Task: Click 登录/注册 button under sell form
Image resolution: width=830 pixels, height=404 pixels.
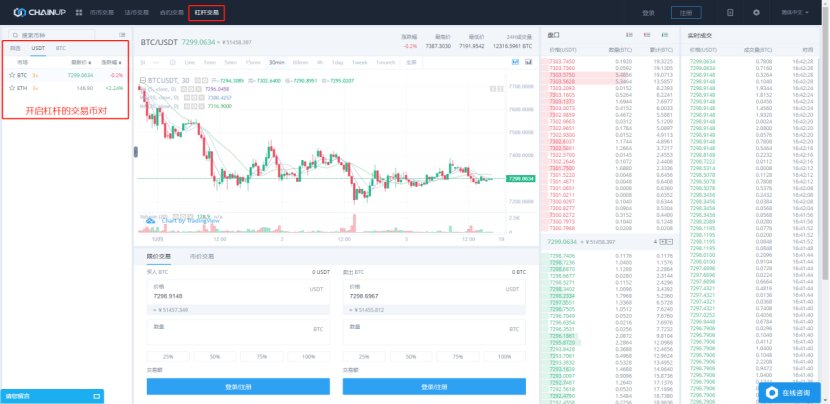Action: pos(434,387)
